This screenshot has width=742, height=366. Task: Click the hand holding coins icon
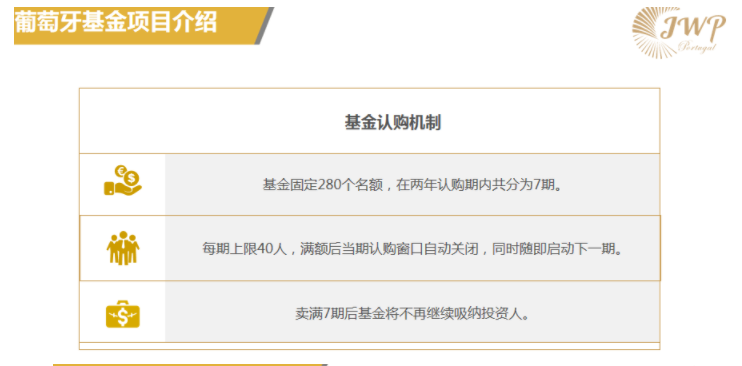(123, 180)
